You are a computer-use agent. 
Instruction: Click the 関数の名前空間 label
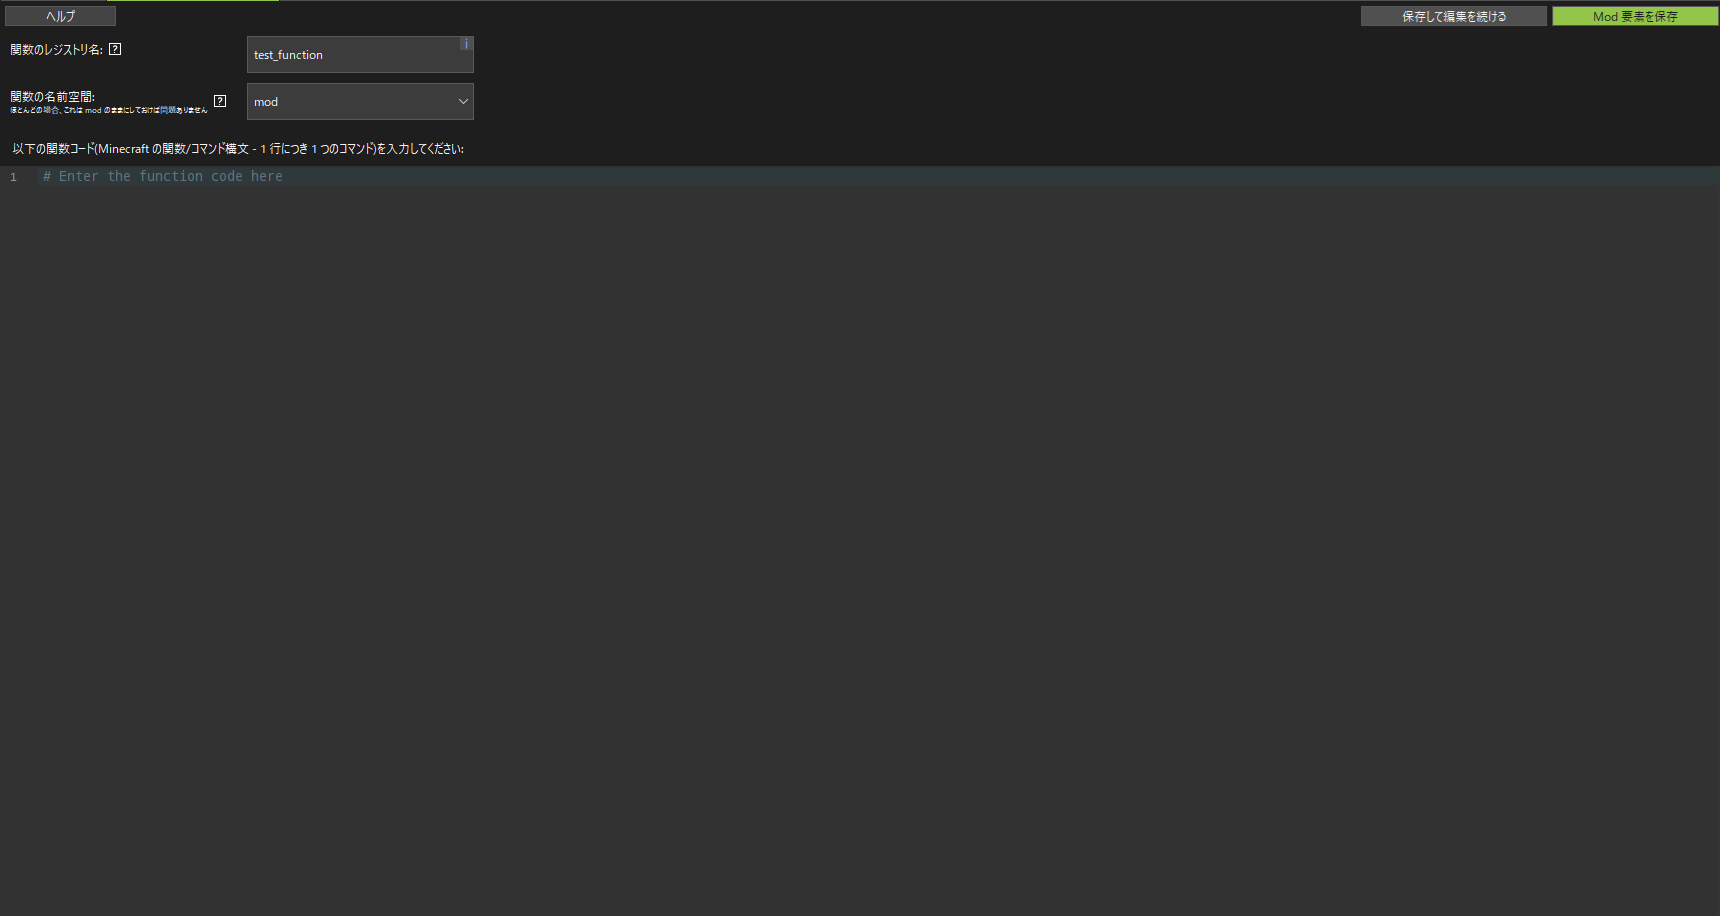pos(52,96)
